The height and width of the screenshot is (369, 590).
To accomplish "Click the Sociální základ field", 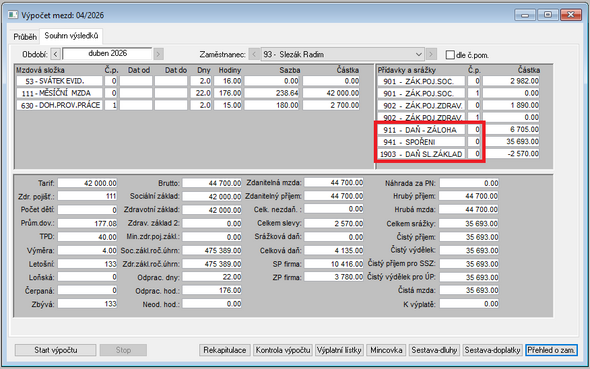I will 212,196.
